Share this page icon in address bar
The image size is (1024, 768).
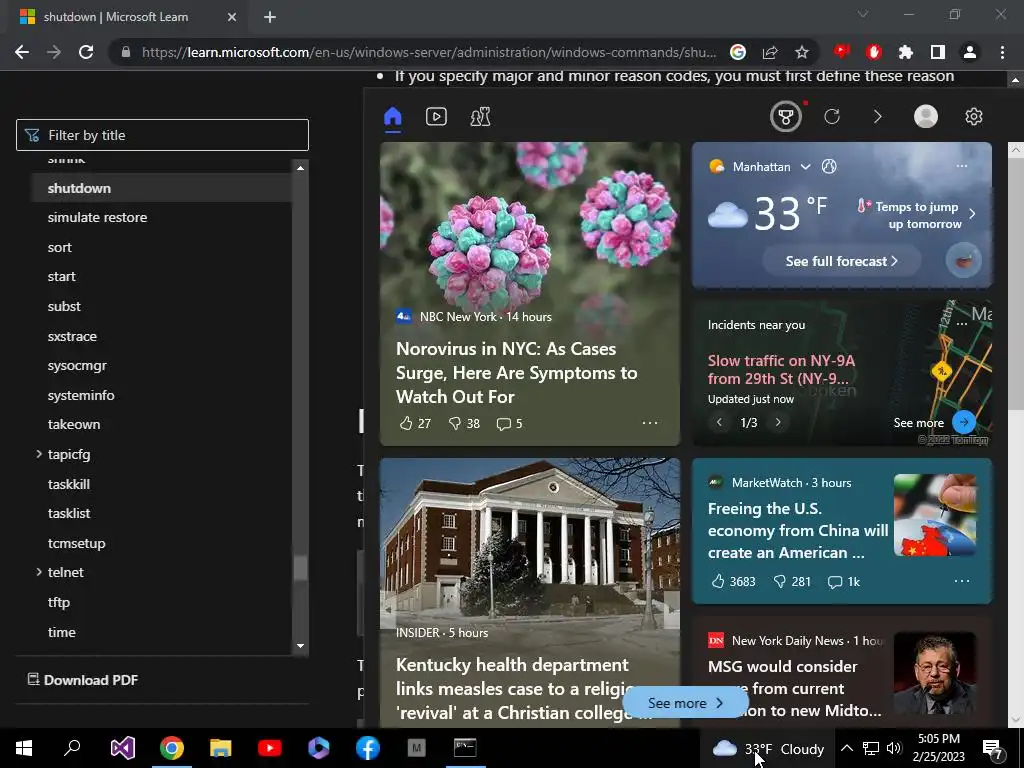click(x=770, y=52)
